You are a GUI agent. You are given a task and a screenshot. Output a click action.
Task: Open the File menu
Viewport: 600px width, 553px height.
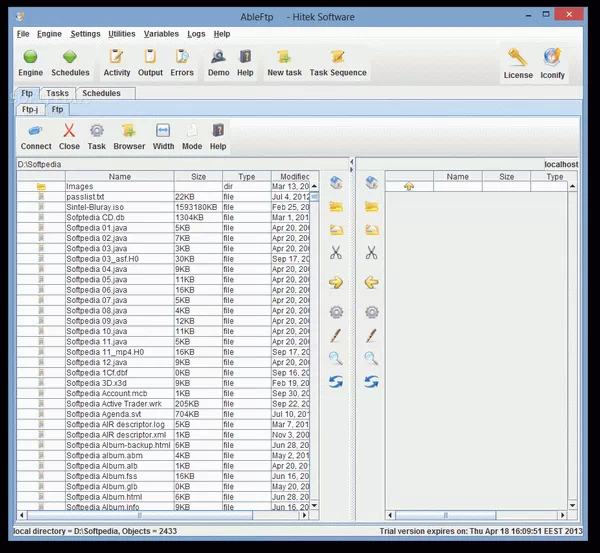tap(23, 34)
